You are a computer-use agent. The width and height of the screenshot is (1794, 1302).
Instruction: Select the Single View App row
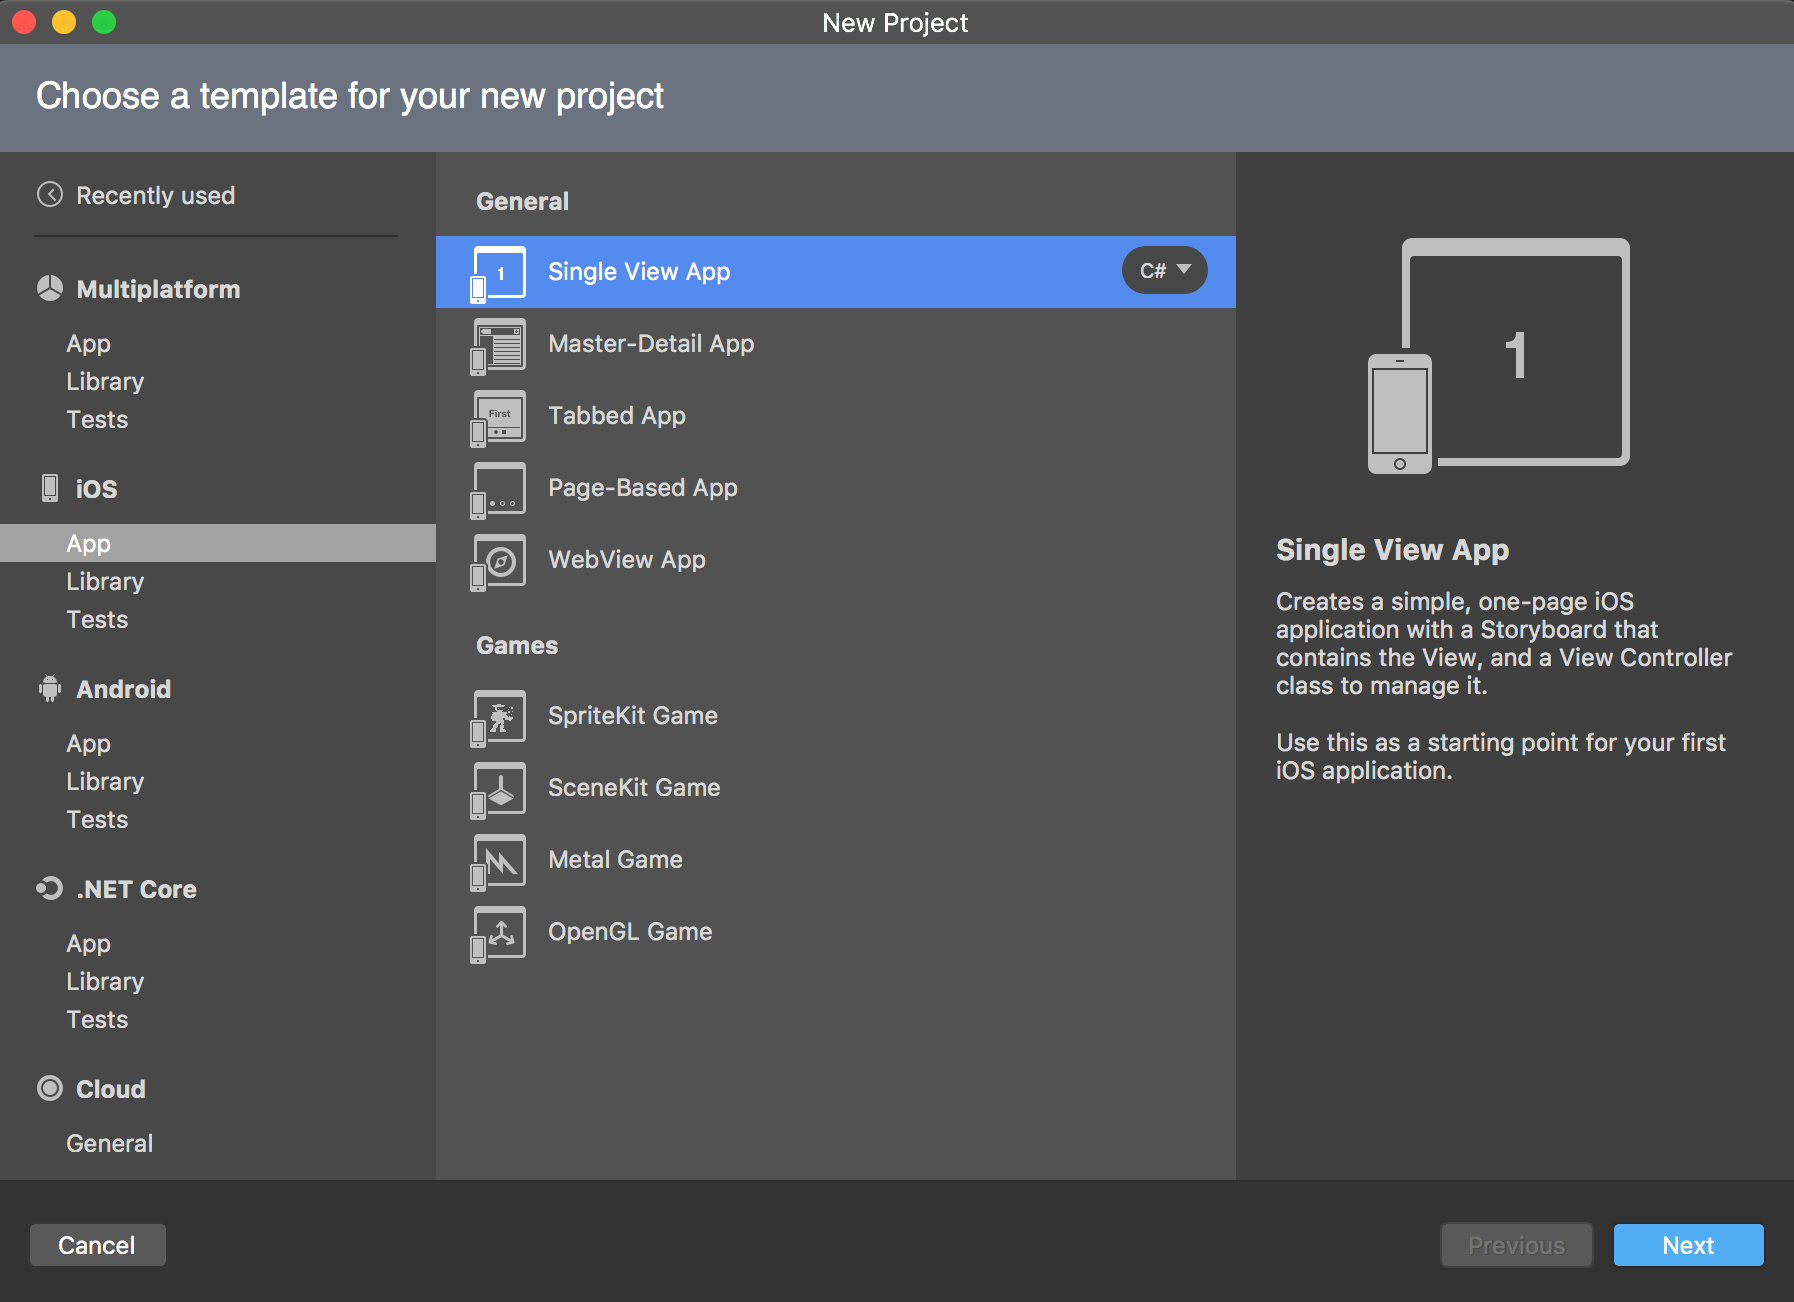click(x=836, y=272)
